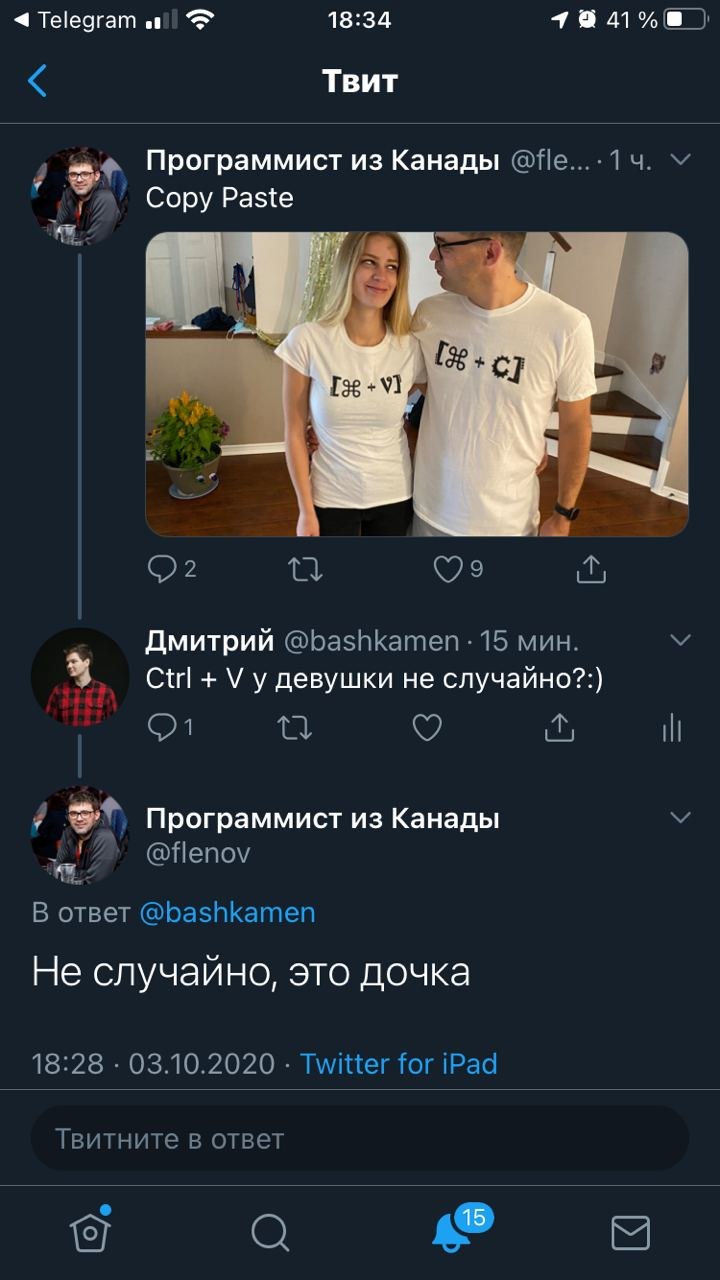Retweet Дмитрий's reply
Viewport: 720px width, 1280px height.
294,728
